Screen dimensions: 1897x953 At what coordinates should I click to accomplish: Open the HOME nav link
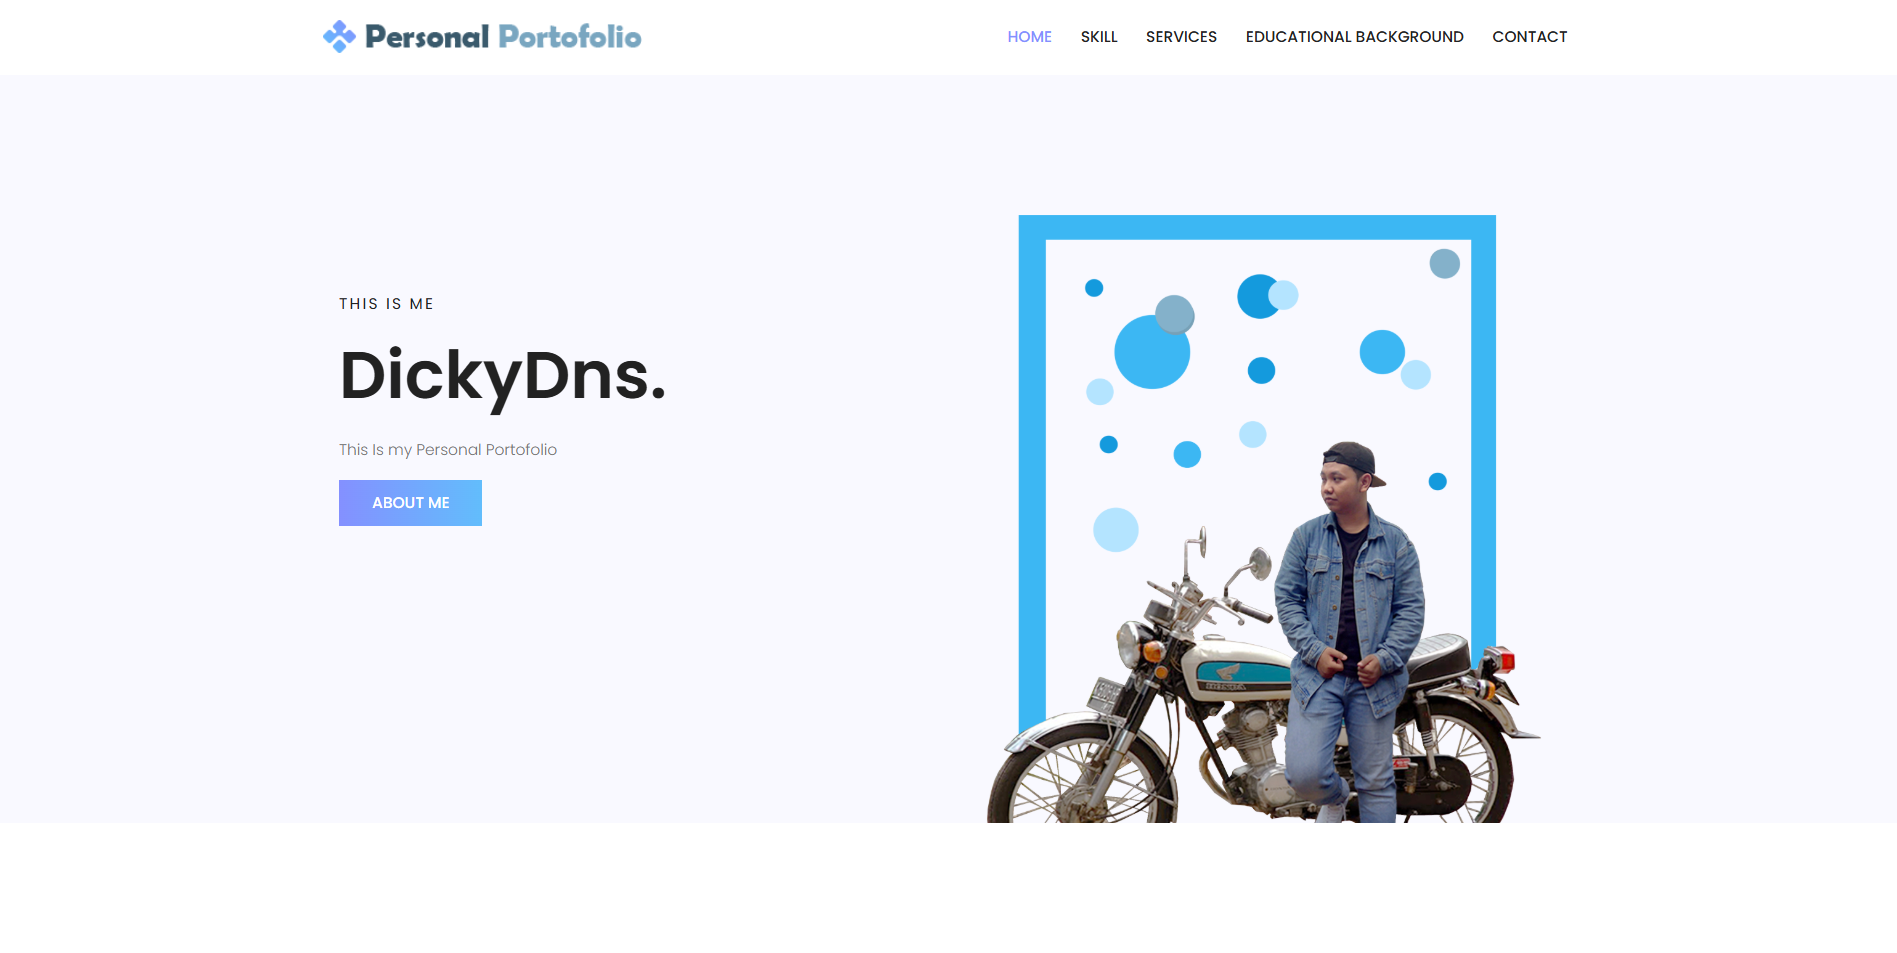(x=1029, y=37)
